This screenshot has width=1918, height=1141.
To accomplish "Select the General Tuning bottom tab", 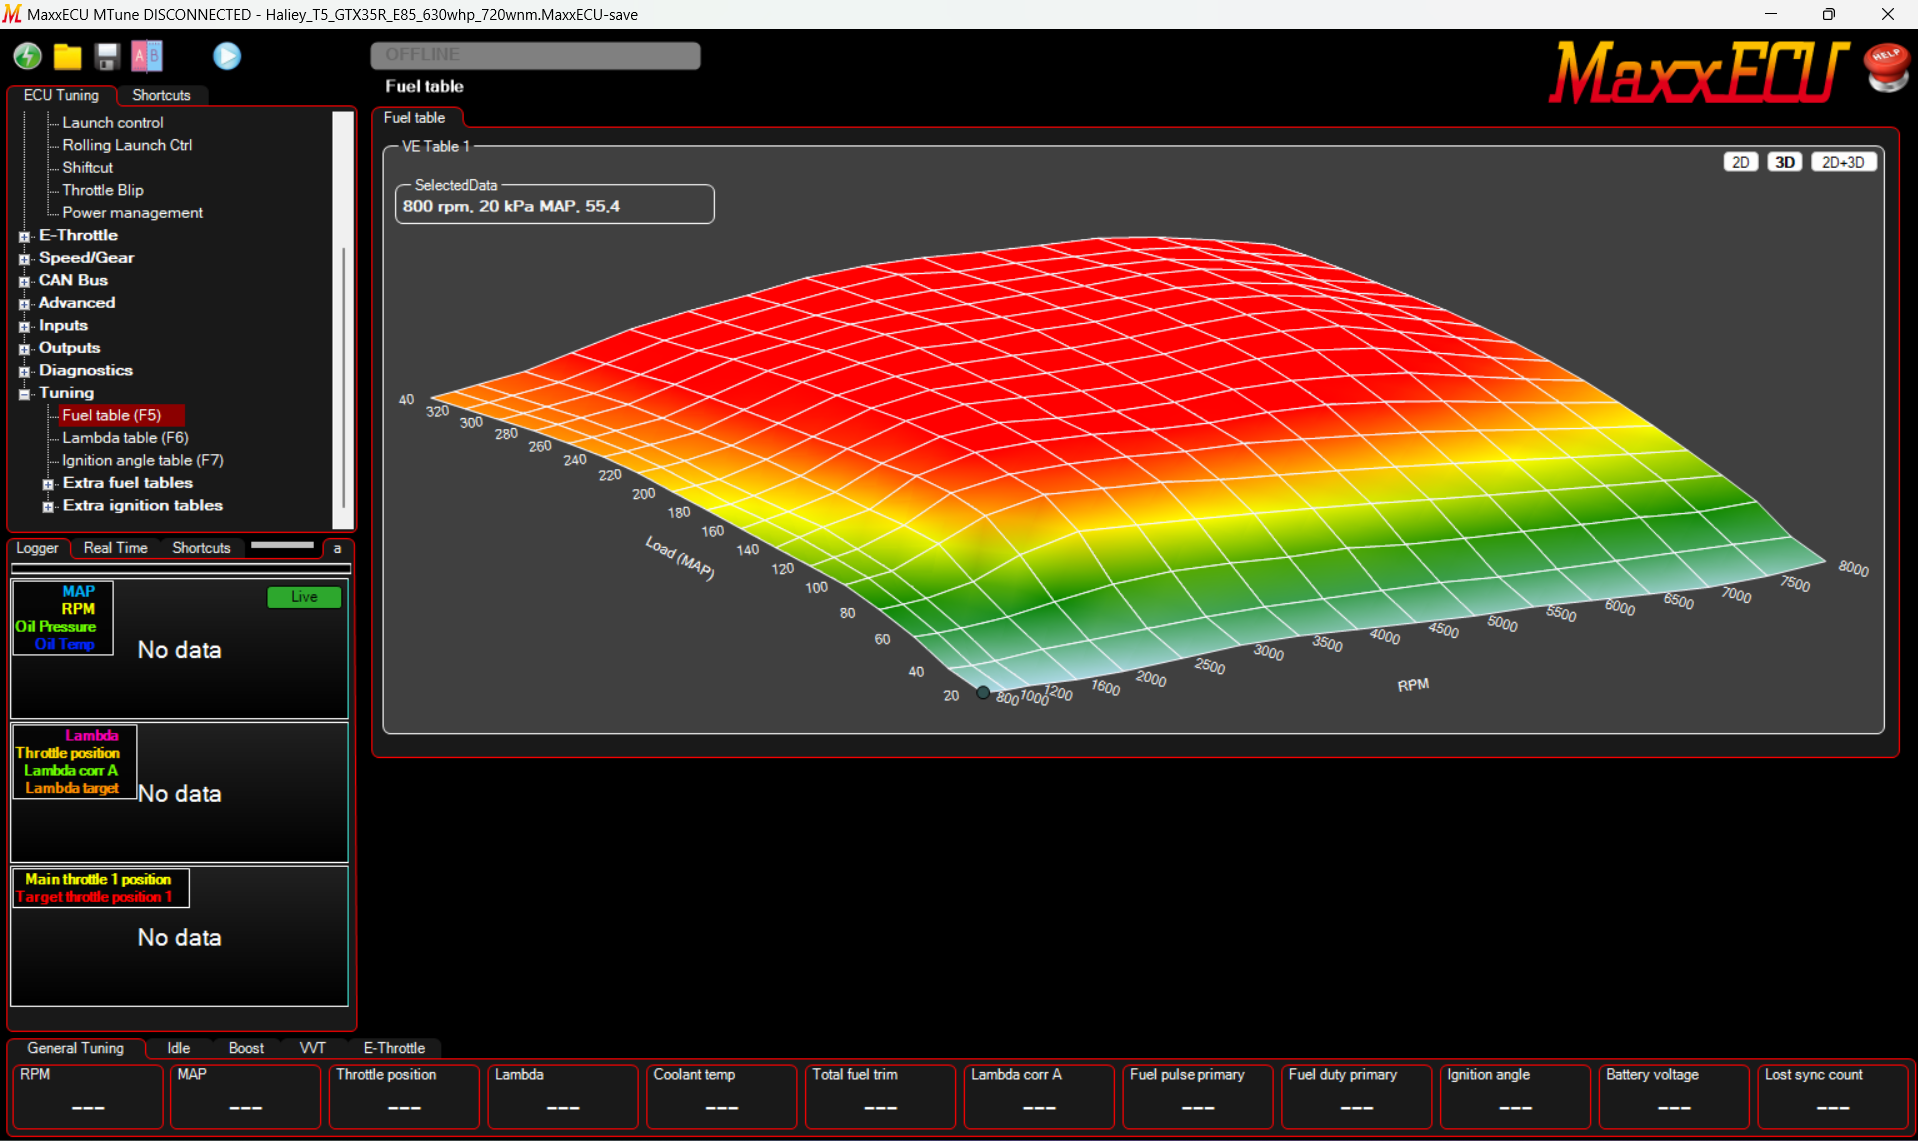I will 76,1048.
